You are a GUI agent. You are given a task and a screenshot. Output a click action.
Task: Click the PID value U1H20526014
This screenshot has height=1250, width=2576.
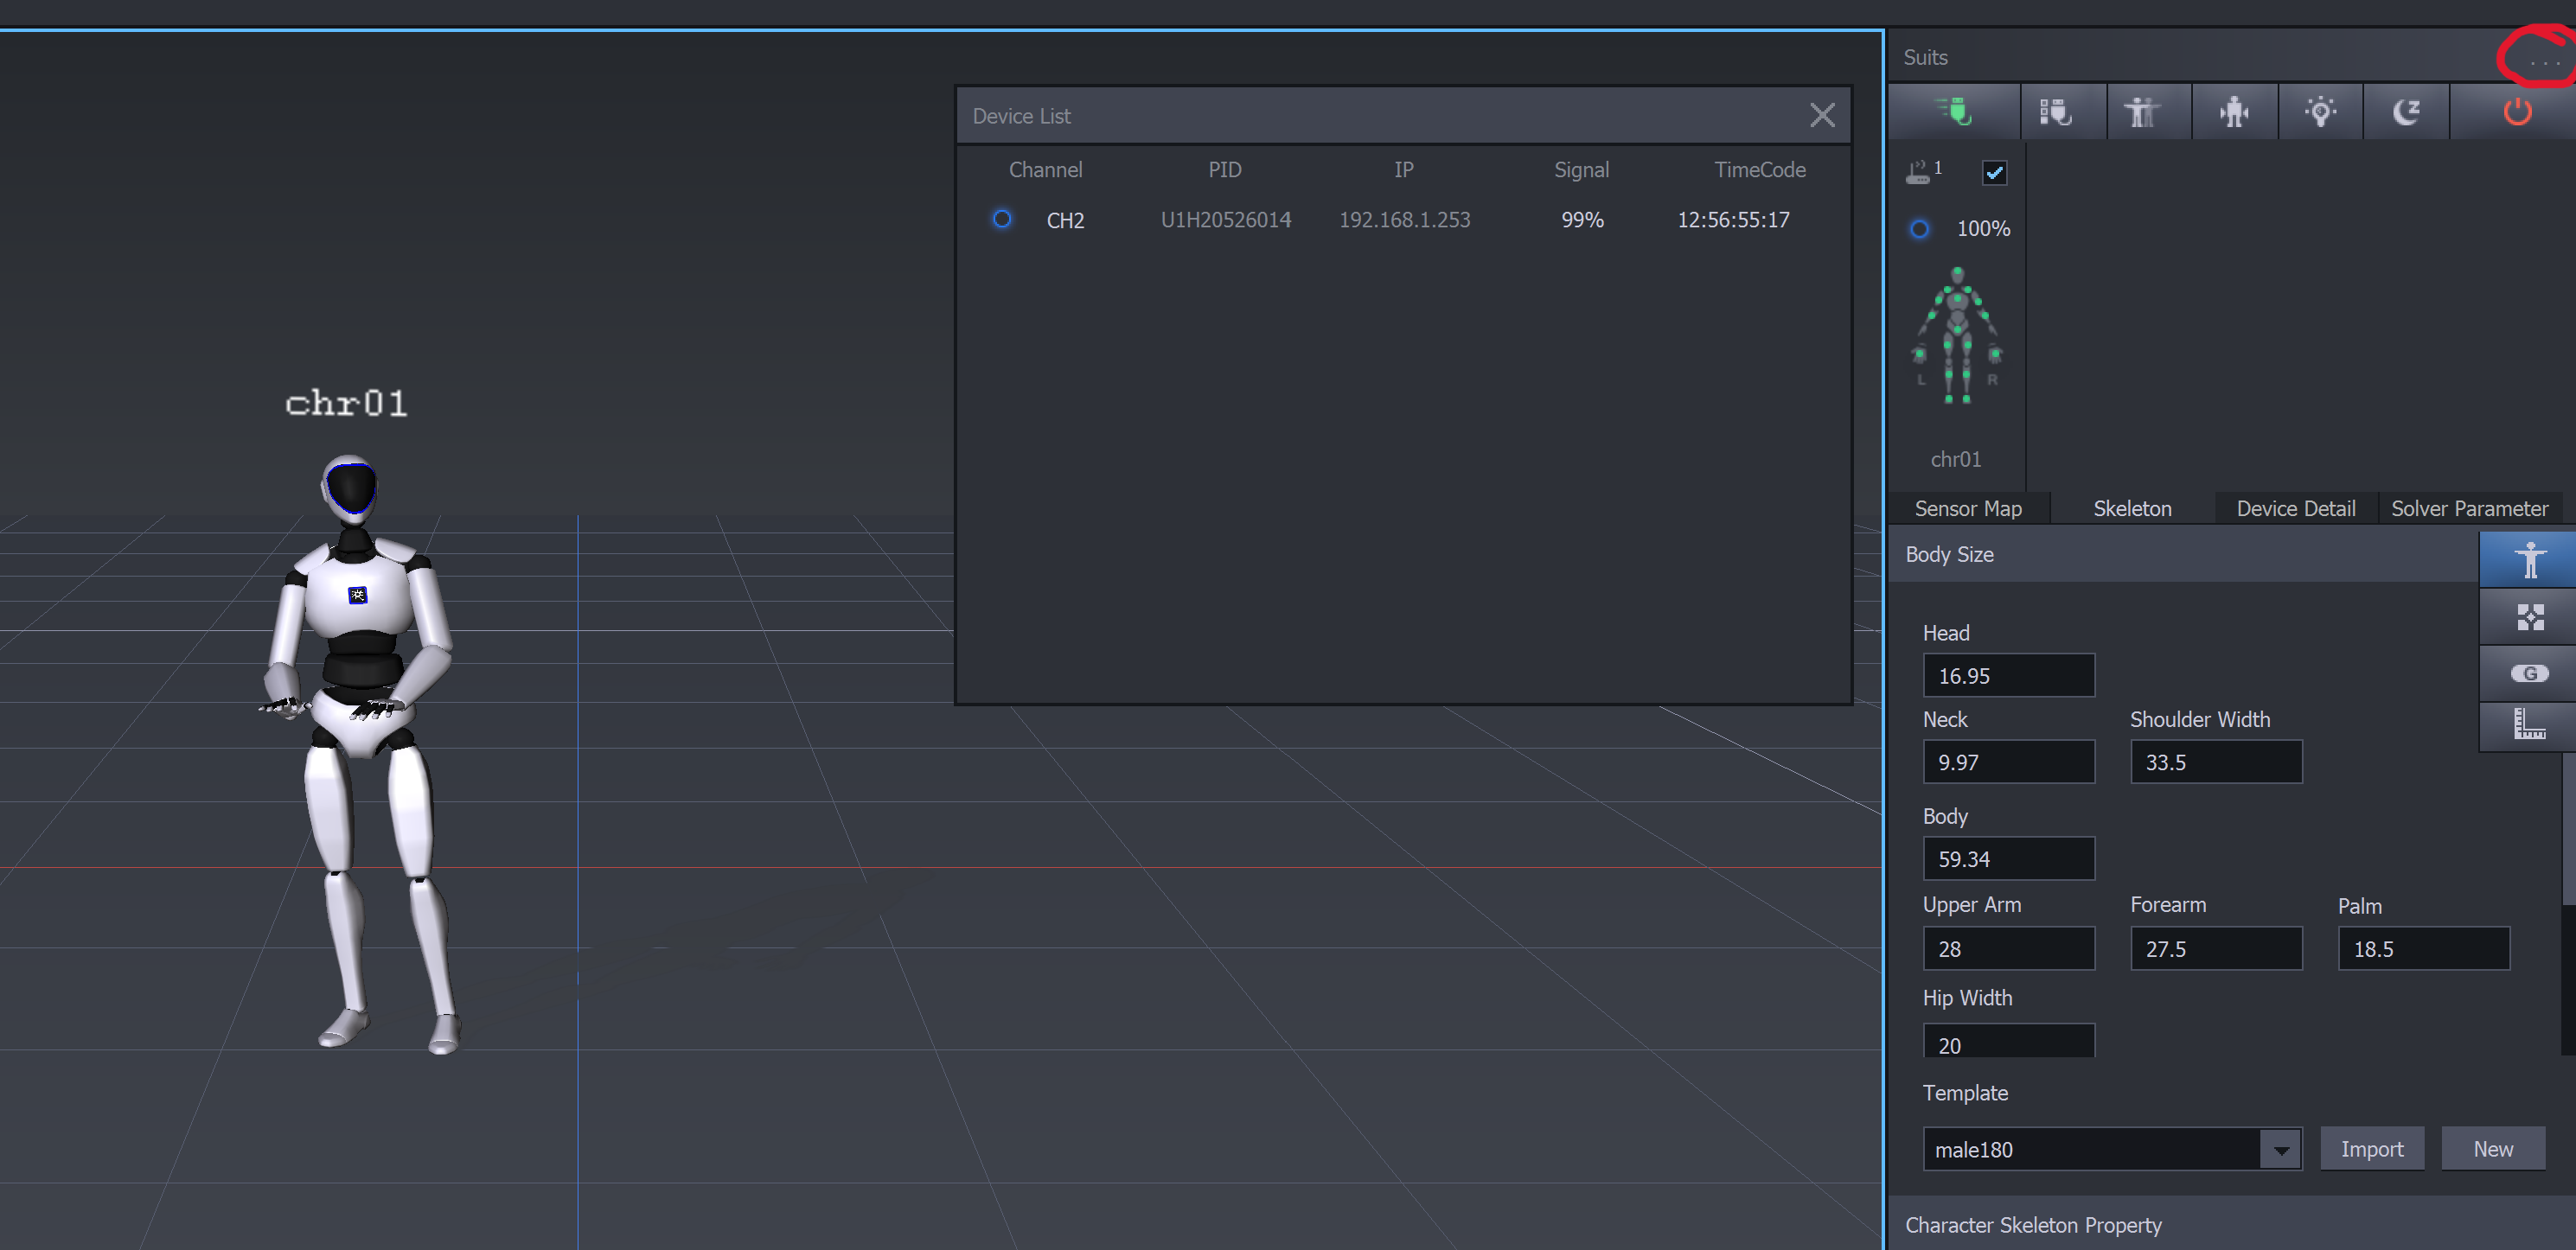click(1225, 220)
